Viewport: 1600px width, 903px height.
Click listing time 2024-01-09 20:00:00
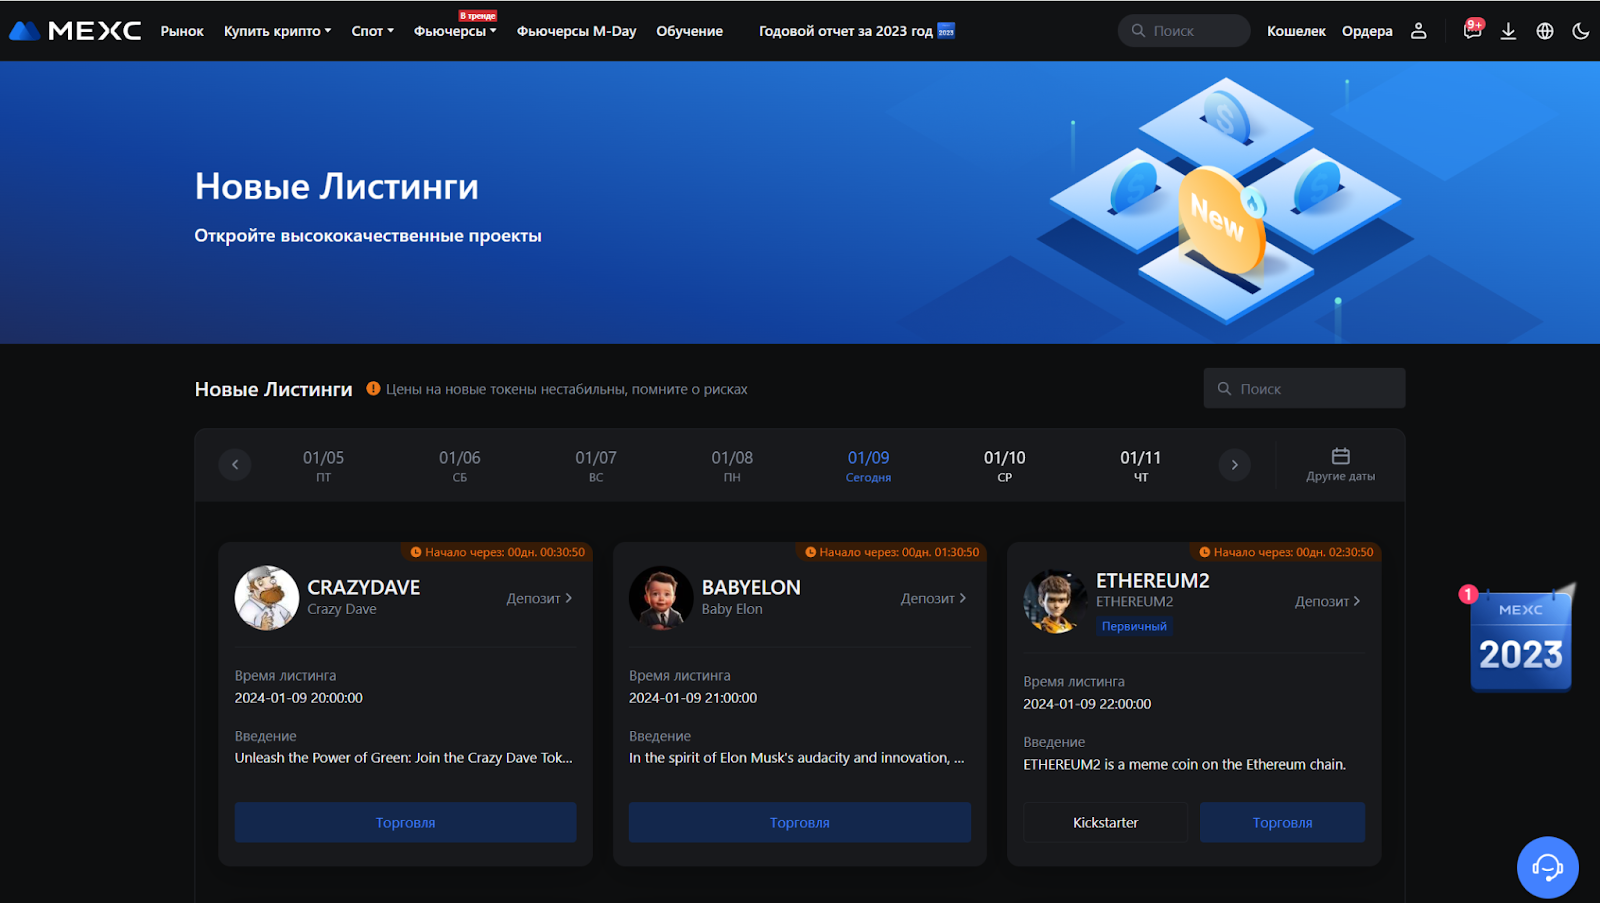(x=299, y=698)
